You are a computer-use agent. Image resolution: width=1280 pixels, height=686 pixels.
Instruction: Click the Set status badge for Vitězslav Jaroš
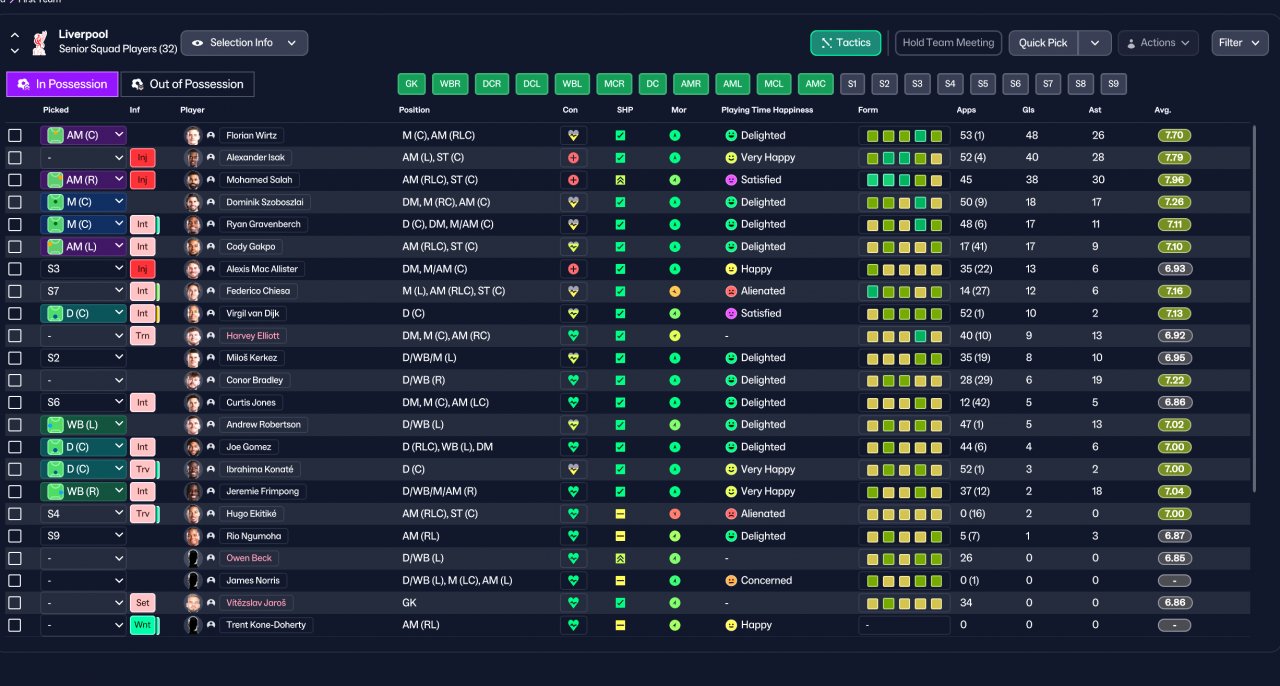click(x=143, y=603)
